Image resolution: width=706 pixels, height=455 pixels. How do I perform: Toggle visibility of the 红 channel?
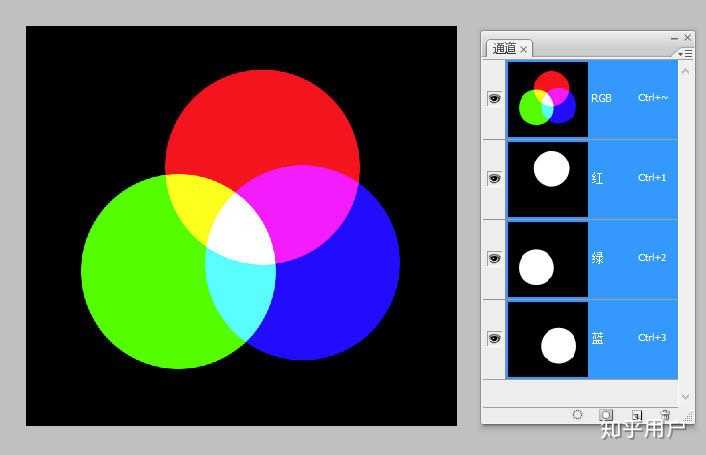pos(494,178)
